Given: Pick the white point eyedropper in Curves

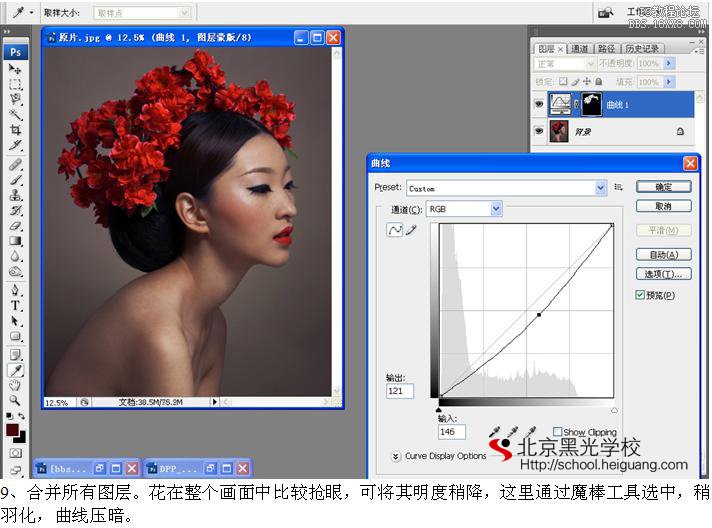Looking at the screenshot, I should pyautogui.click(x=530, y=431).
